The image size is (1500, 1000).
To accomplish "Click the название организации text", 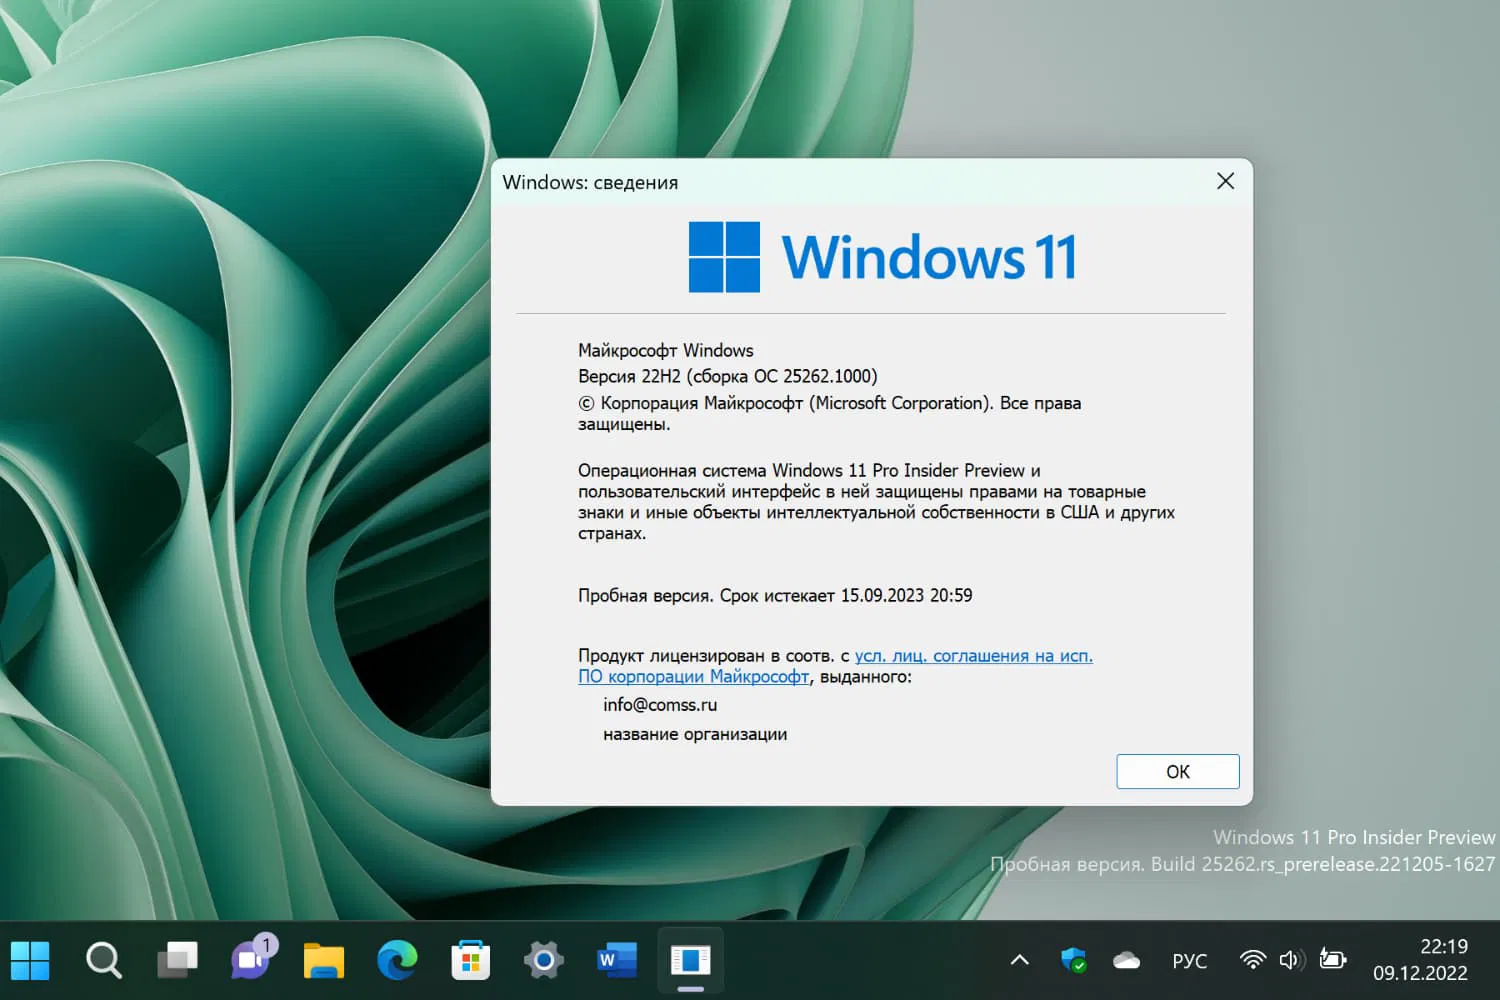I will (x=695, y=734).
